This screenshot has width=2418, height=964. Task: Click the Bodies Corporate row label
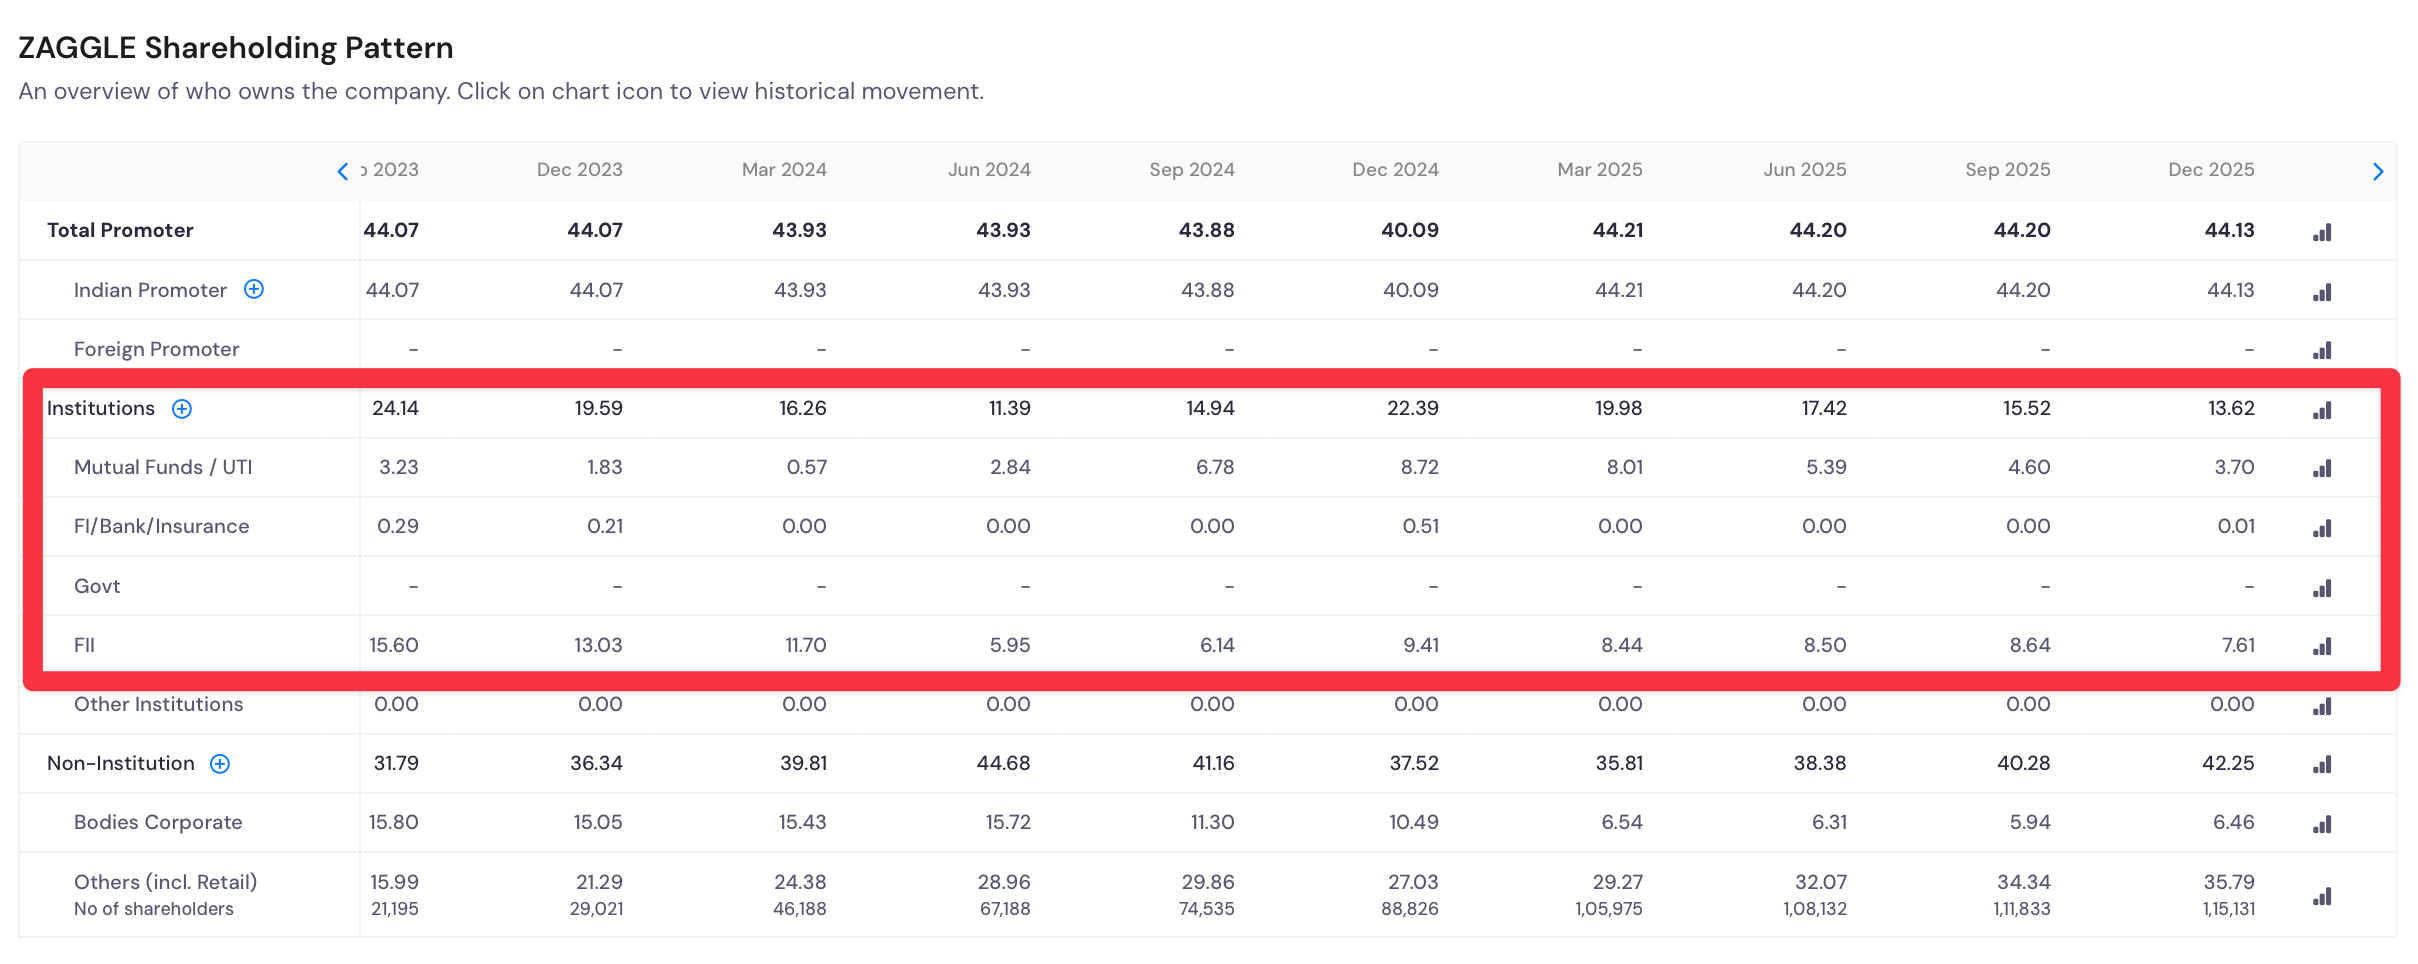pos(158,822)
